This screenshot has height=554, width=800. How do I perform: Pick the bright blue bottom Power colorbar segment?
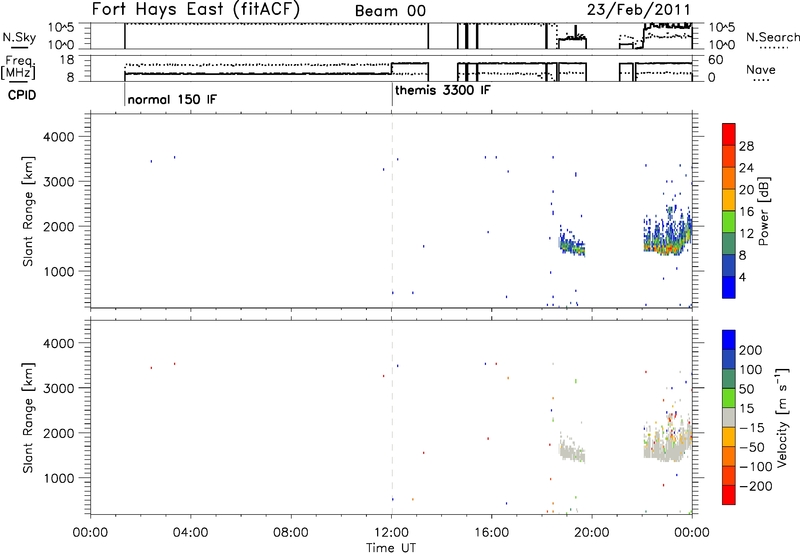[729, 287]
